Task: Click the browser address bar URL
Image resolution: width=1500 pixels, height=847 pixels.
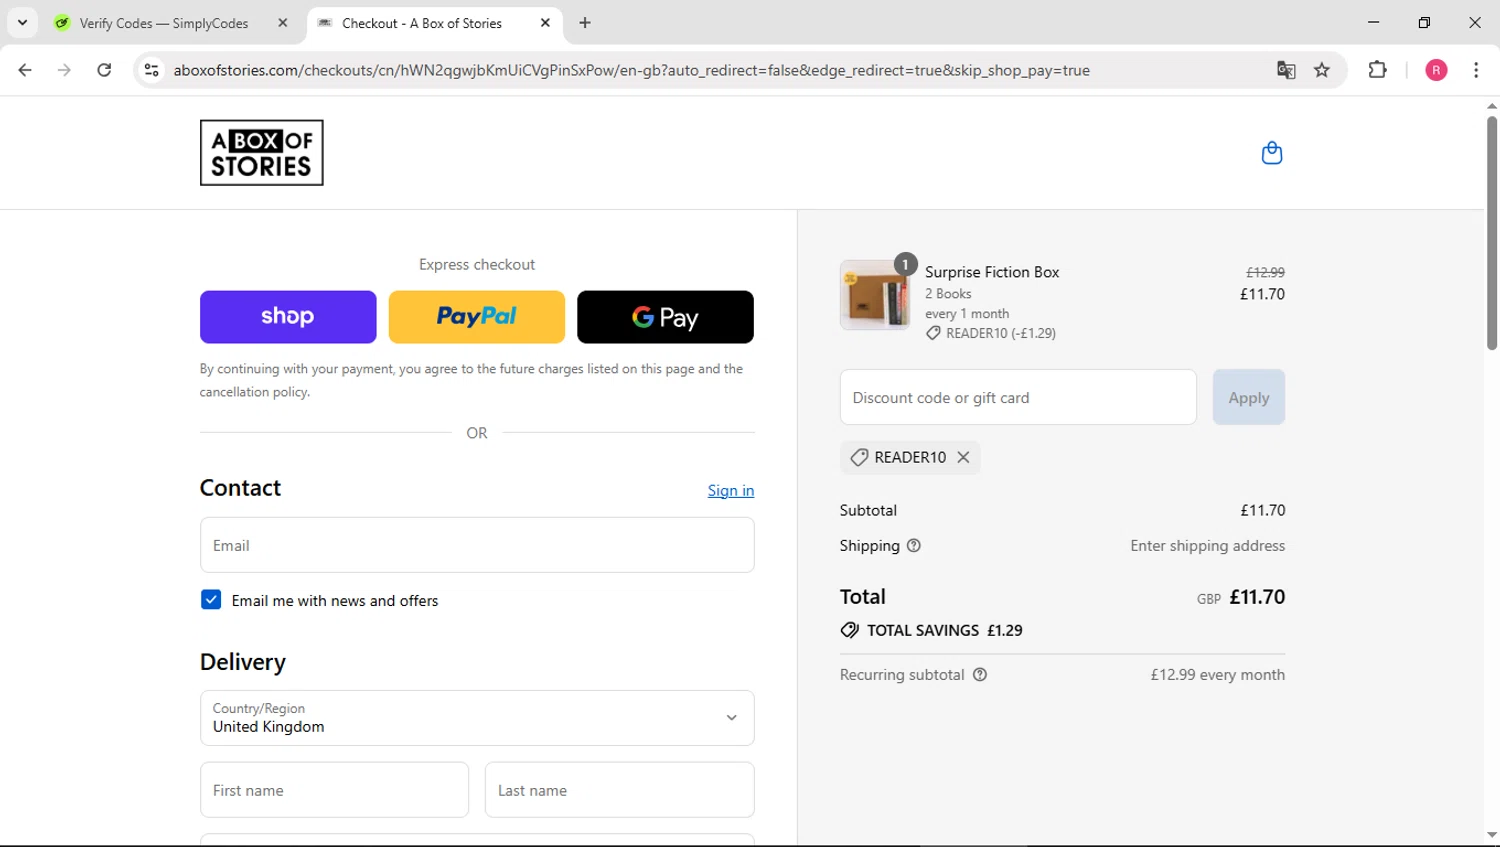Action: click(631, 70)
